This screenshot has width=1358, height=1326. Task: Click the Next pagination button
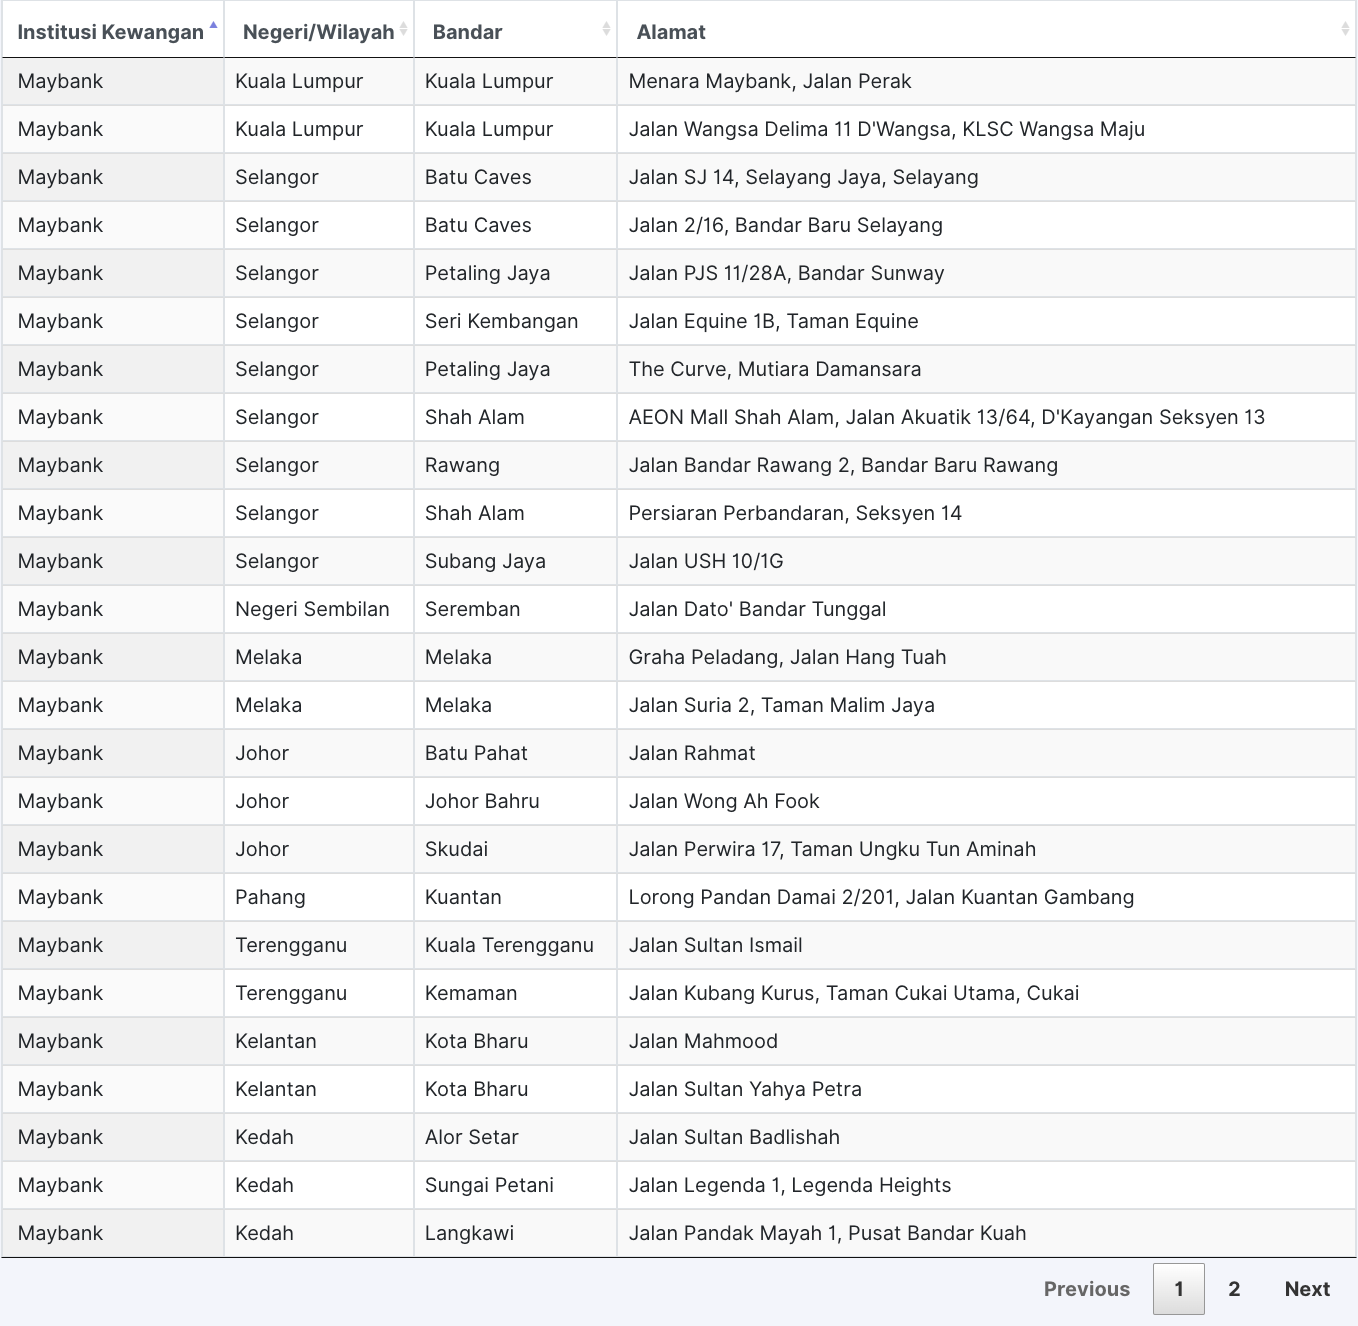coord(1306,1289)
